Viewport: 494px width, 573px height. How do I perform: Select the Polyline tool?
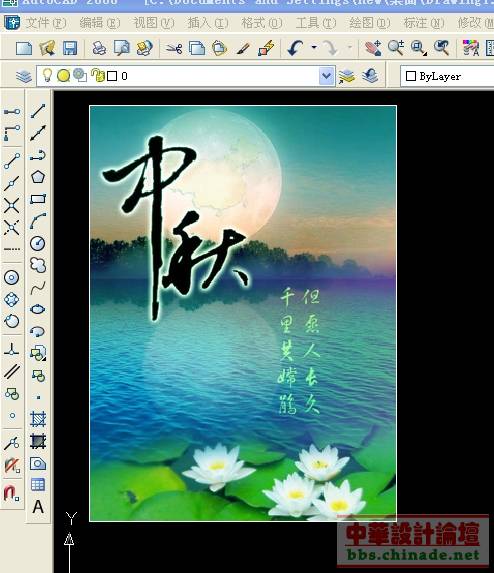pos(38,155)
